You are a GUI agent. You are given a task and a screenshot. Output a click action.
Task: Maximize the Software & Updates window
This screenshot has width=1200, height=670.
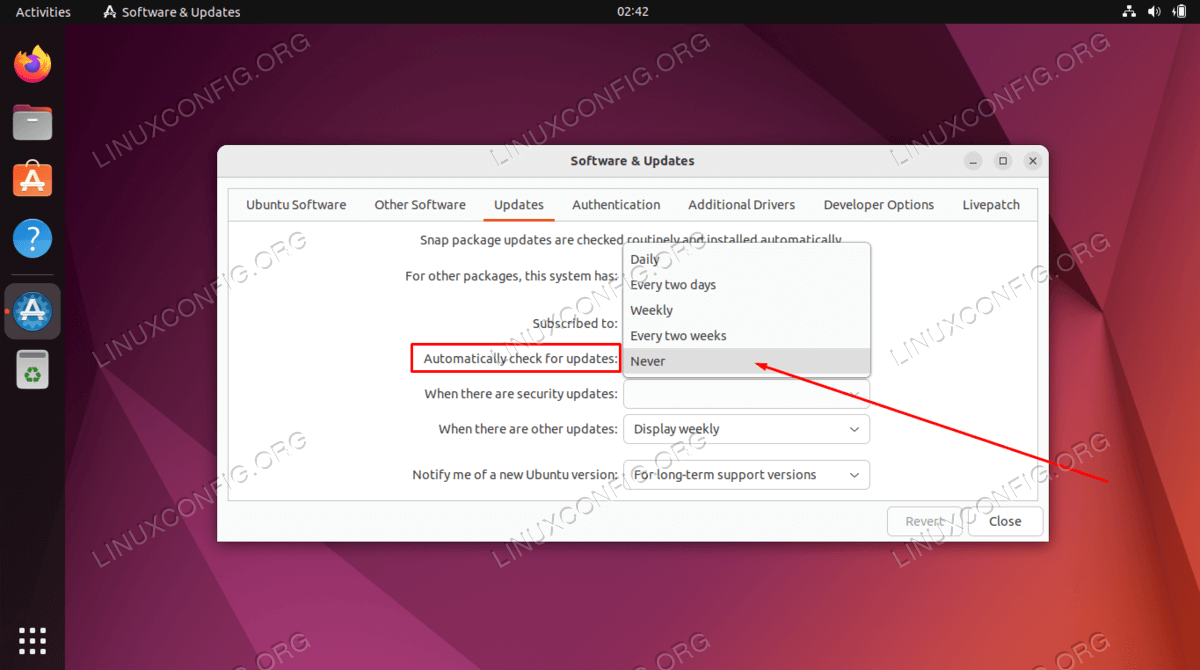click(1003, 161)
